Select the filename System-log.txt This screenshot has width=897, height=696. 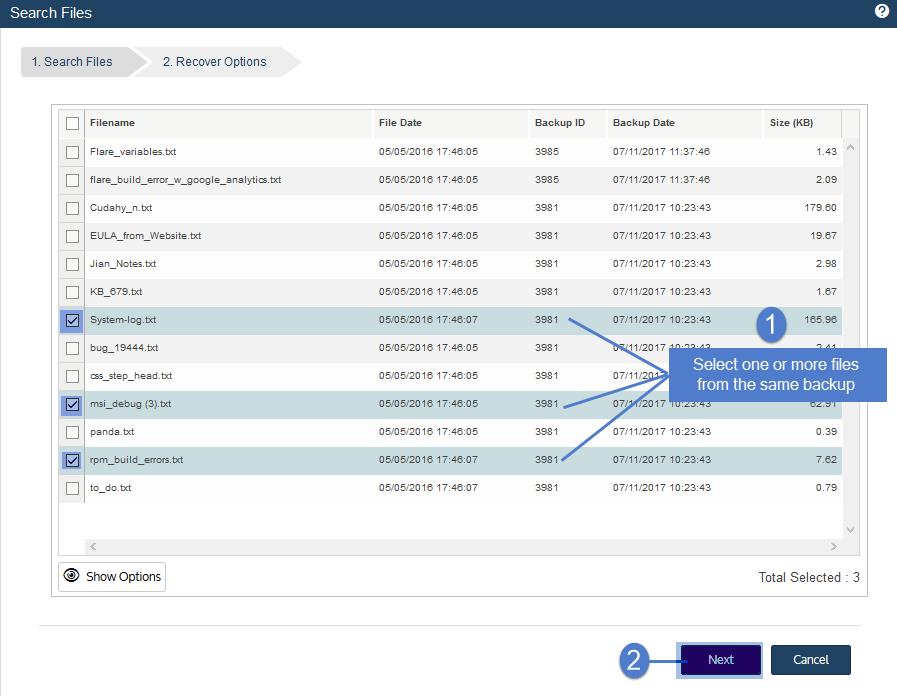123,320
